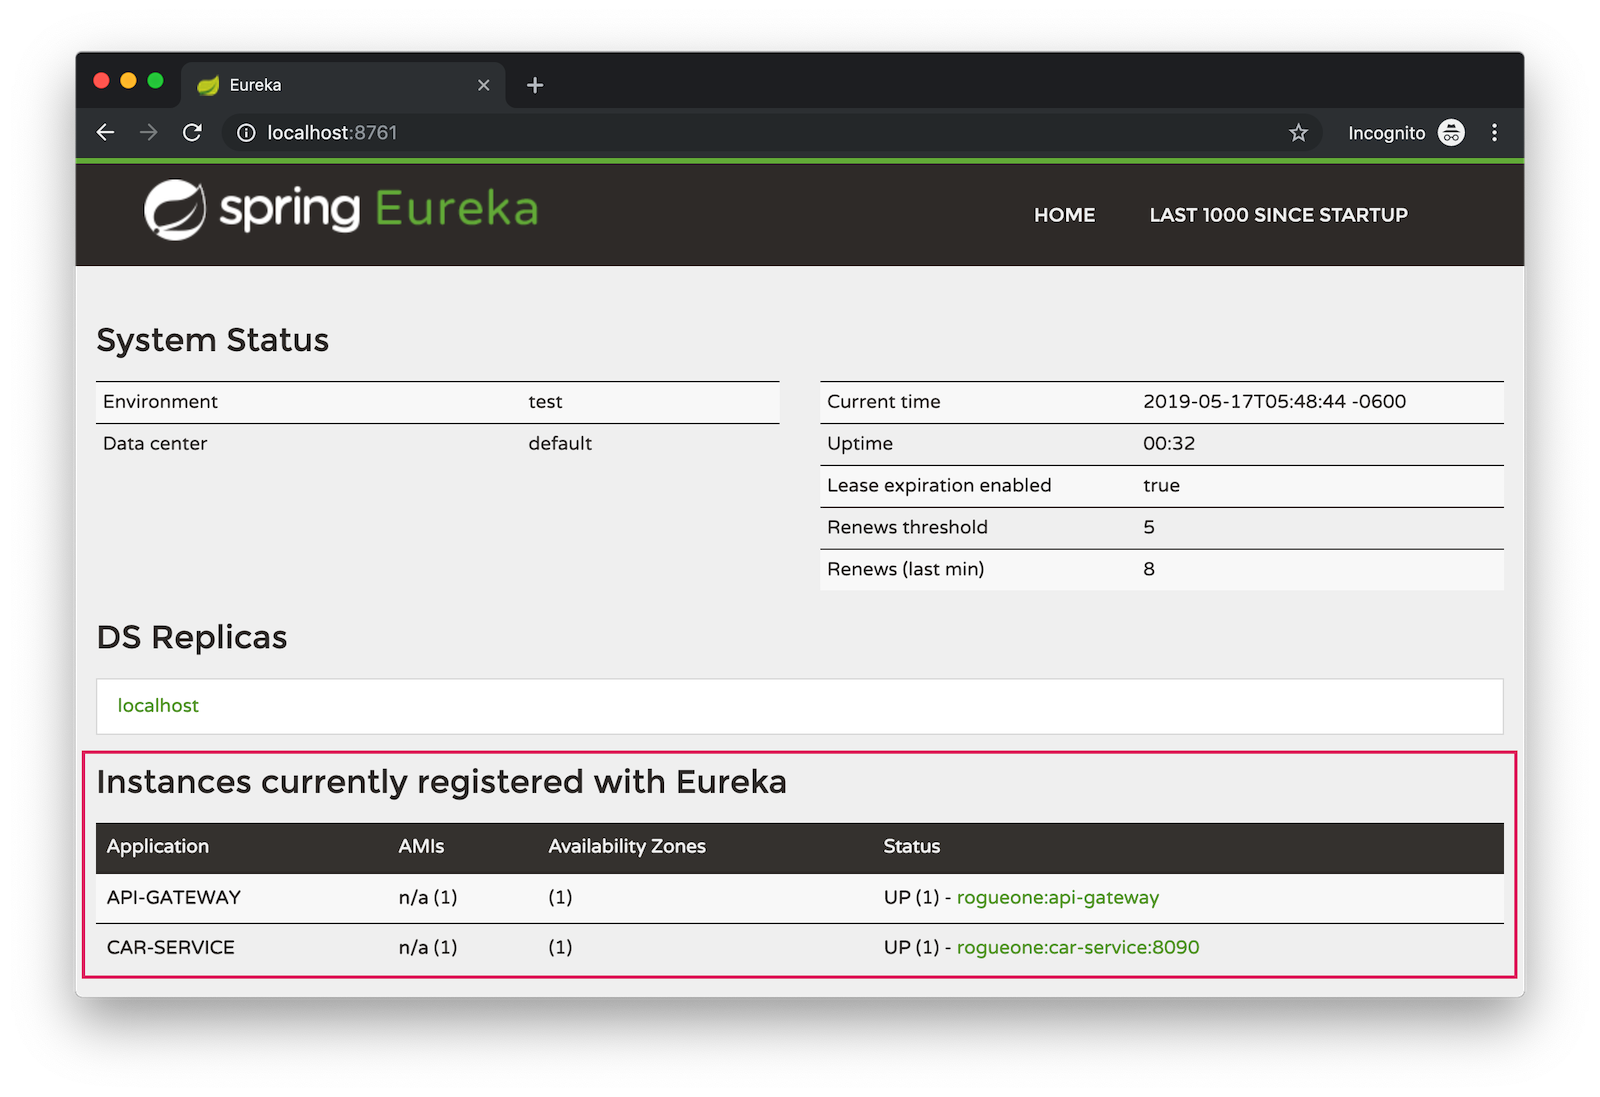The height and width of the screenshot is (1097, 1600).
Task: Open the HOME navigation item
Action: (1064, 215)
